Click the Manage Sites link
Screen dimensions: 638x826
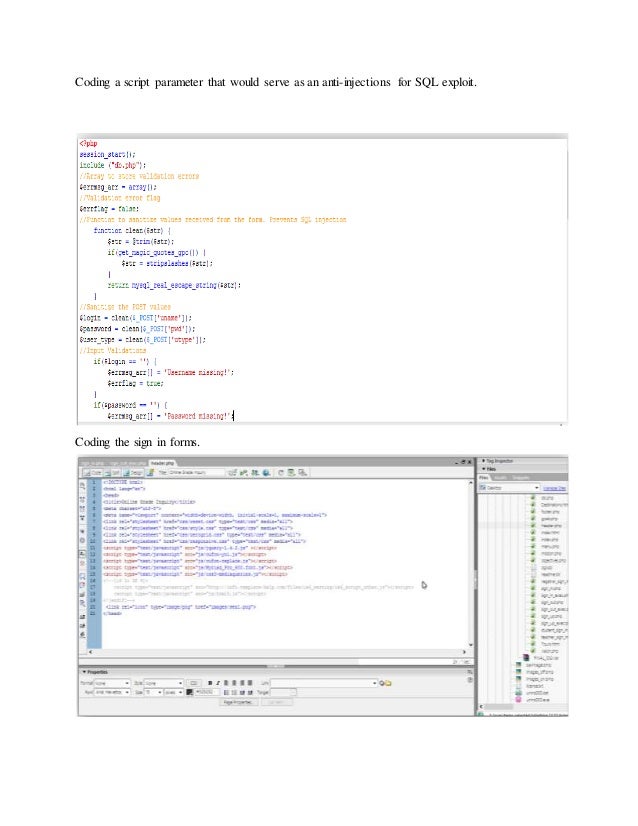pyautogui.click(x=555, y=488)
